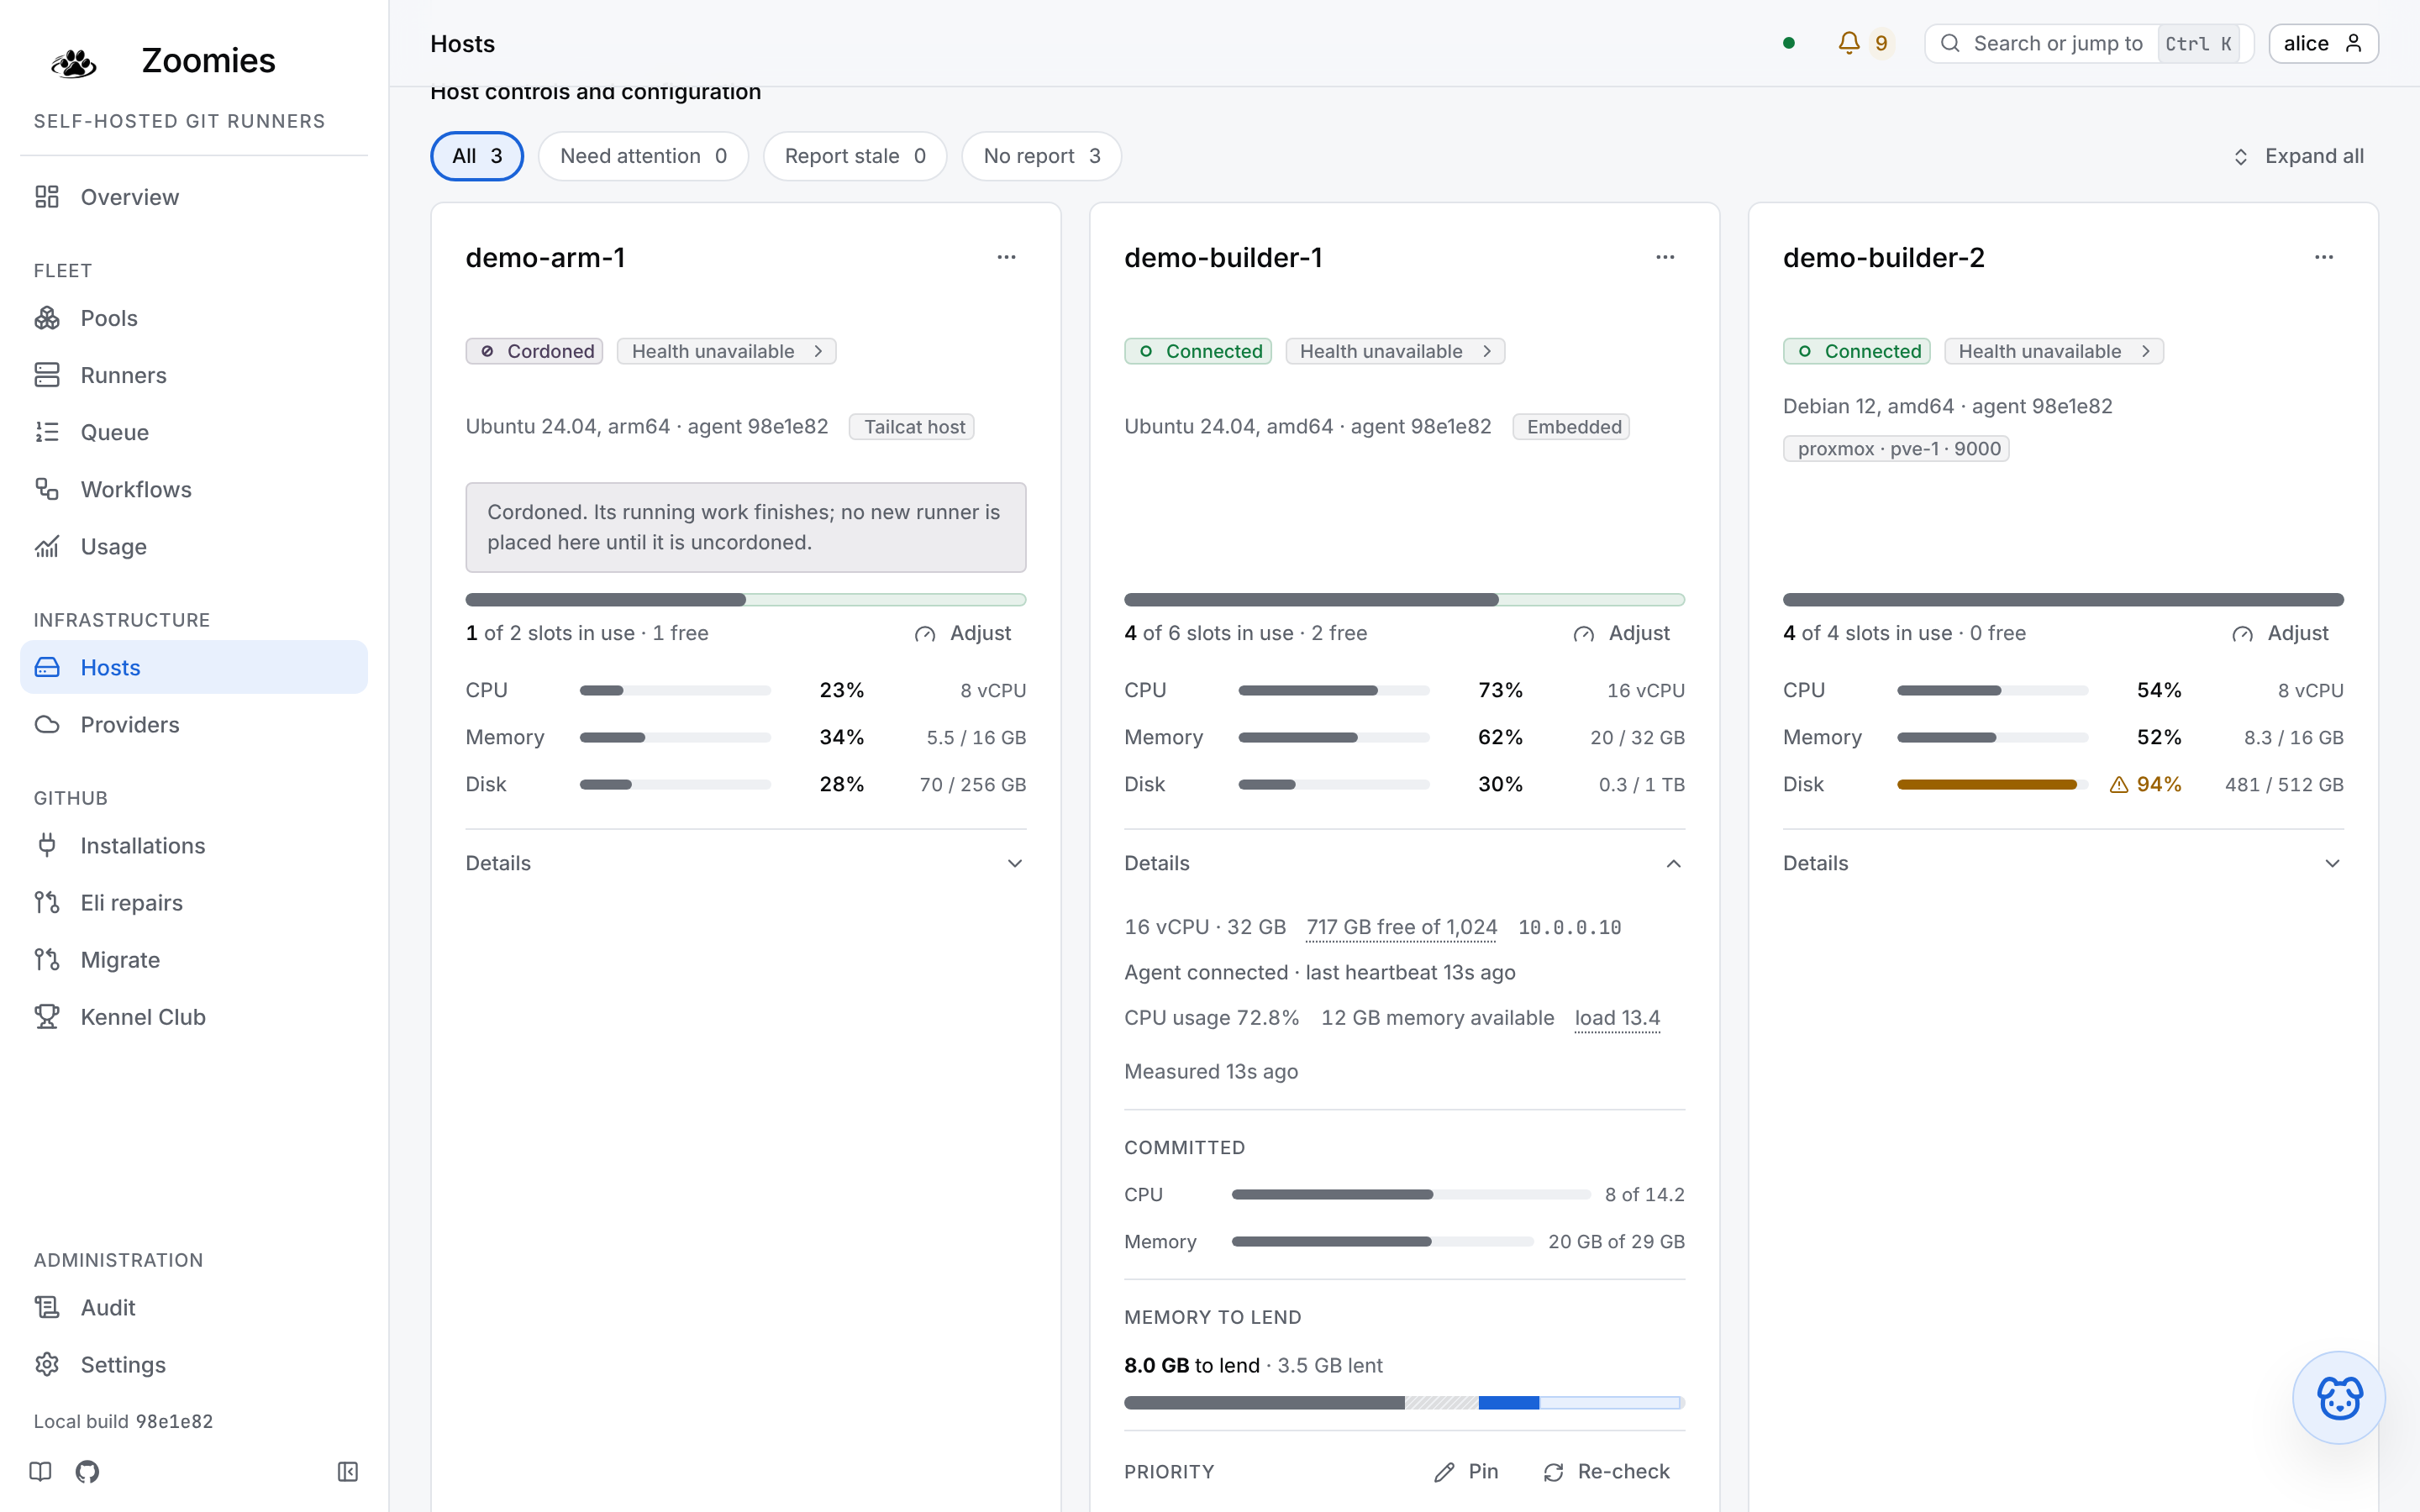Expand Details on demo-arm-1

coord(745,863)
